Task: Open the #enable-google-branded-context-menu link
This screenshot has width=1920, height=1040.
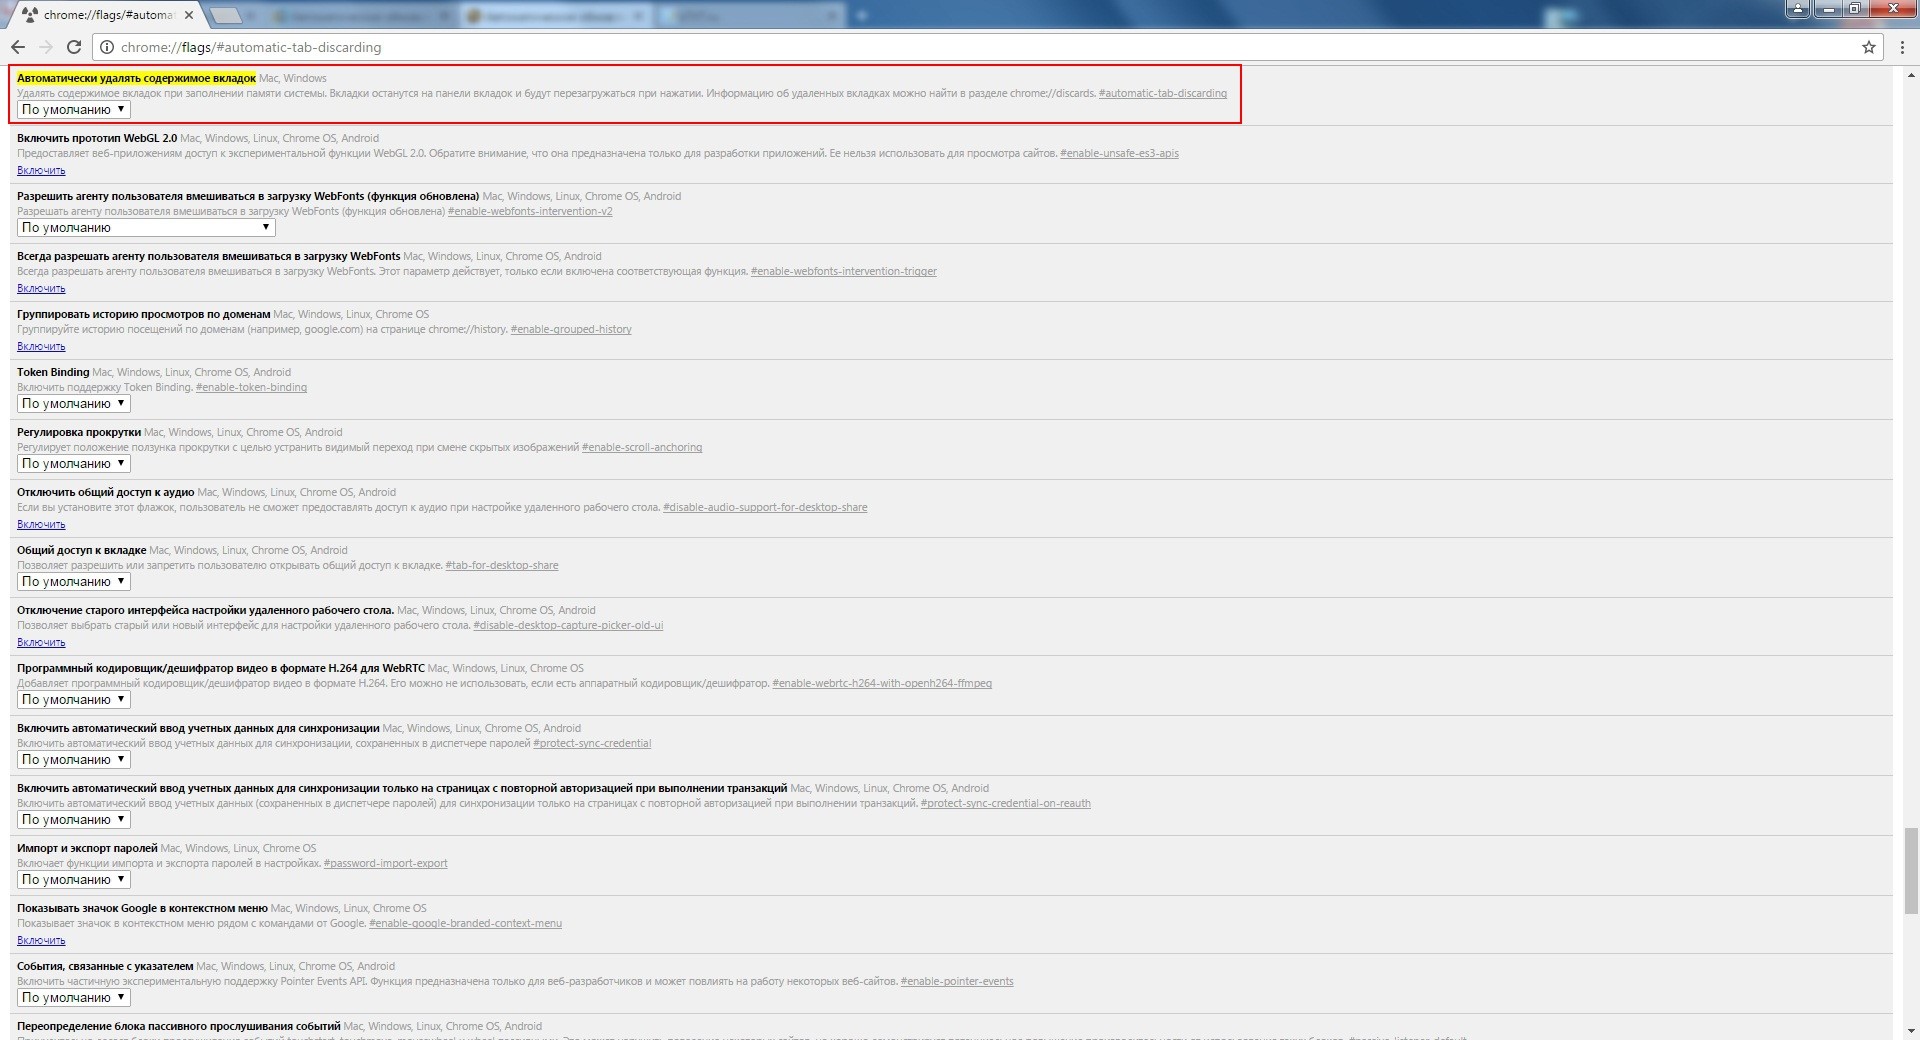Action: coord(465,924)
